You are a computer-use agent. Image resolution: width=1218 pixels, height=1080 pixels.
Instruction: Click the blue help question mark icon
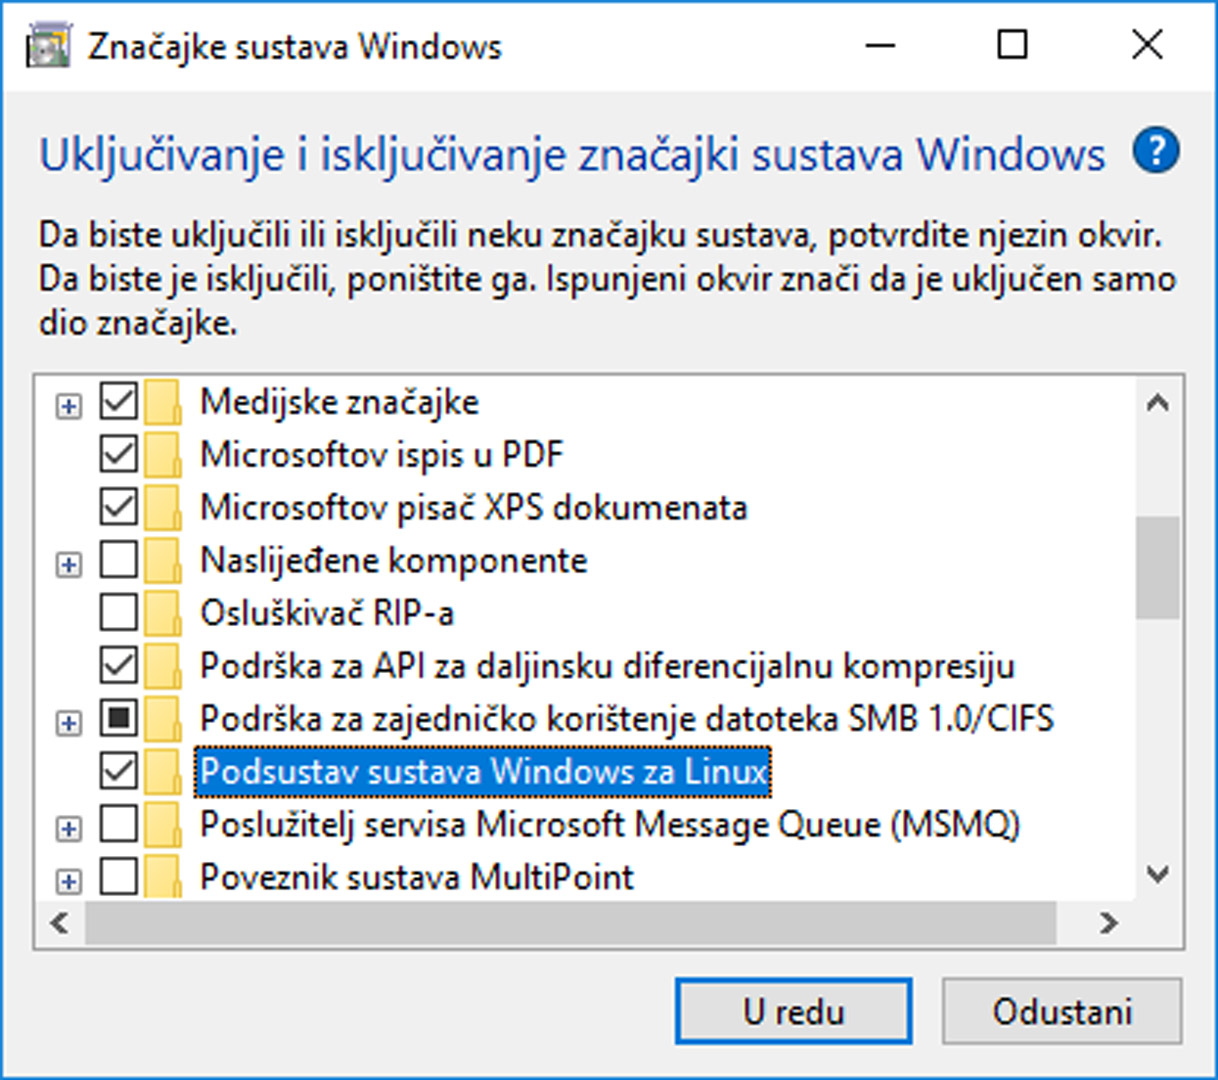point(1155,152)
